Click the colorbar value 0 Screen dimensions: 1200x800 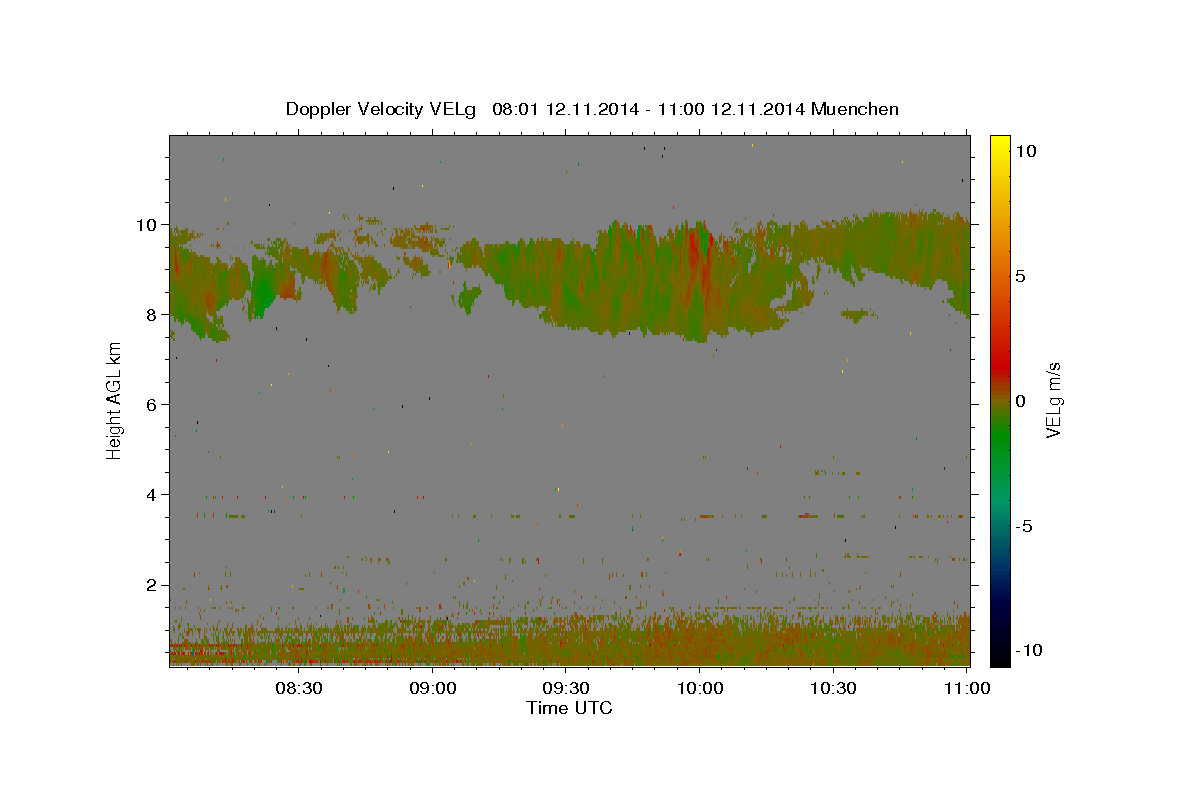[1020, 400]
